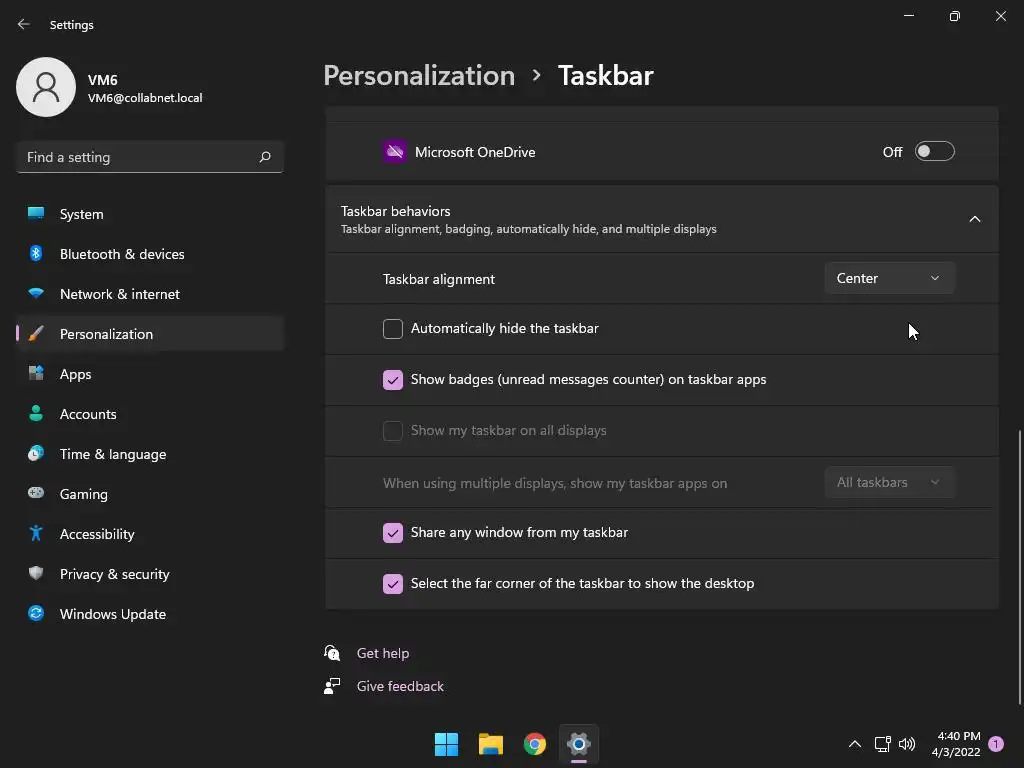The height and width of the screenshot is (768, 1024).
Task: Uncheck Show badges on taskbar apps
Action: click(392, 379)
